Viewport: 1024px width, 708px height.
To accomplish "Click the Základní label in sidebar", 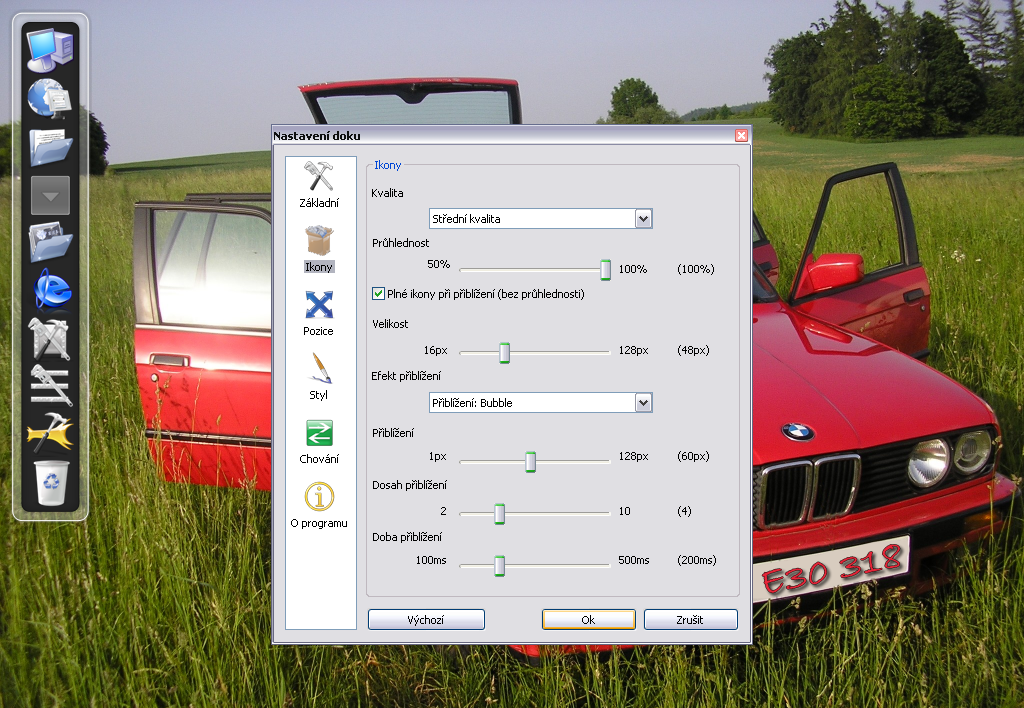I will [x=319, y=203].
